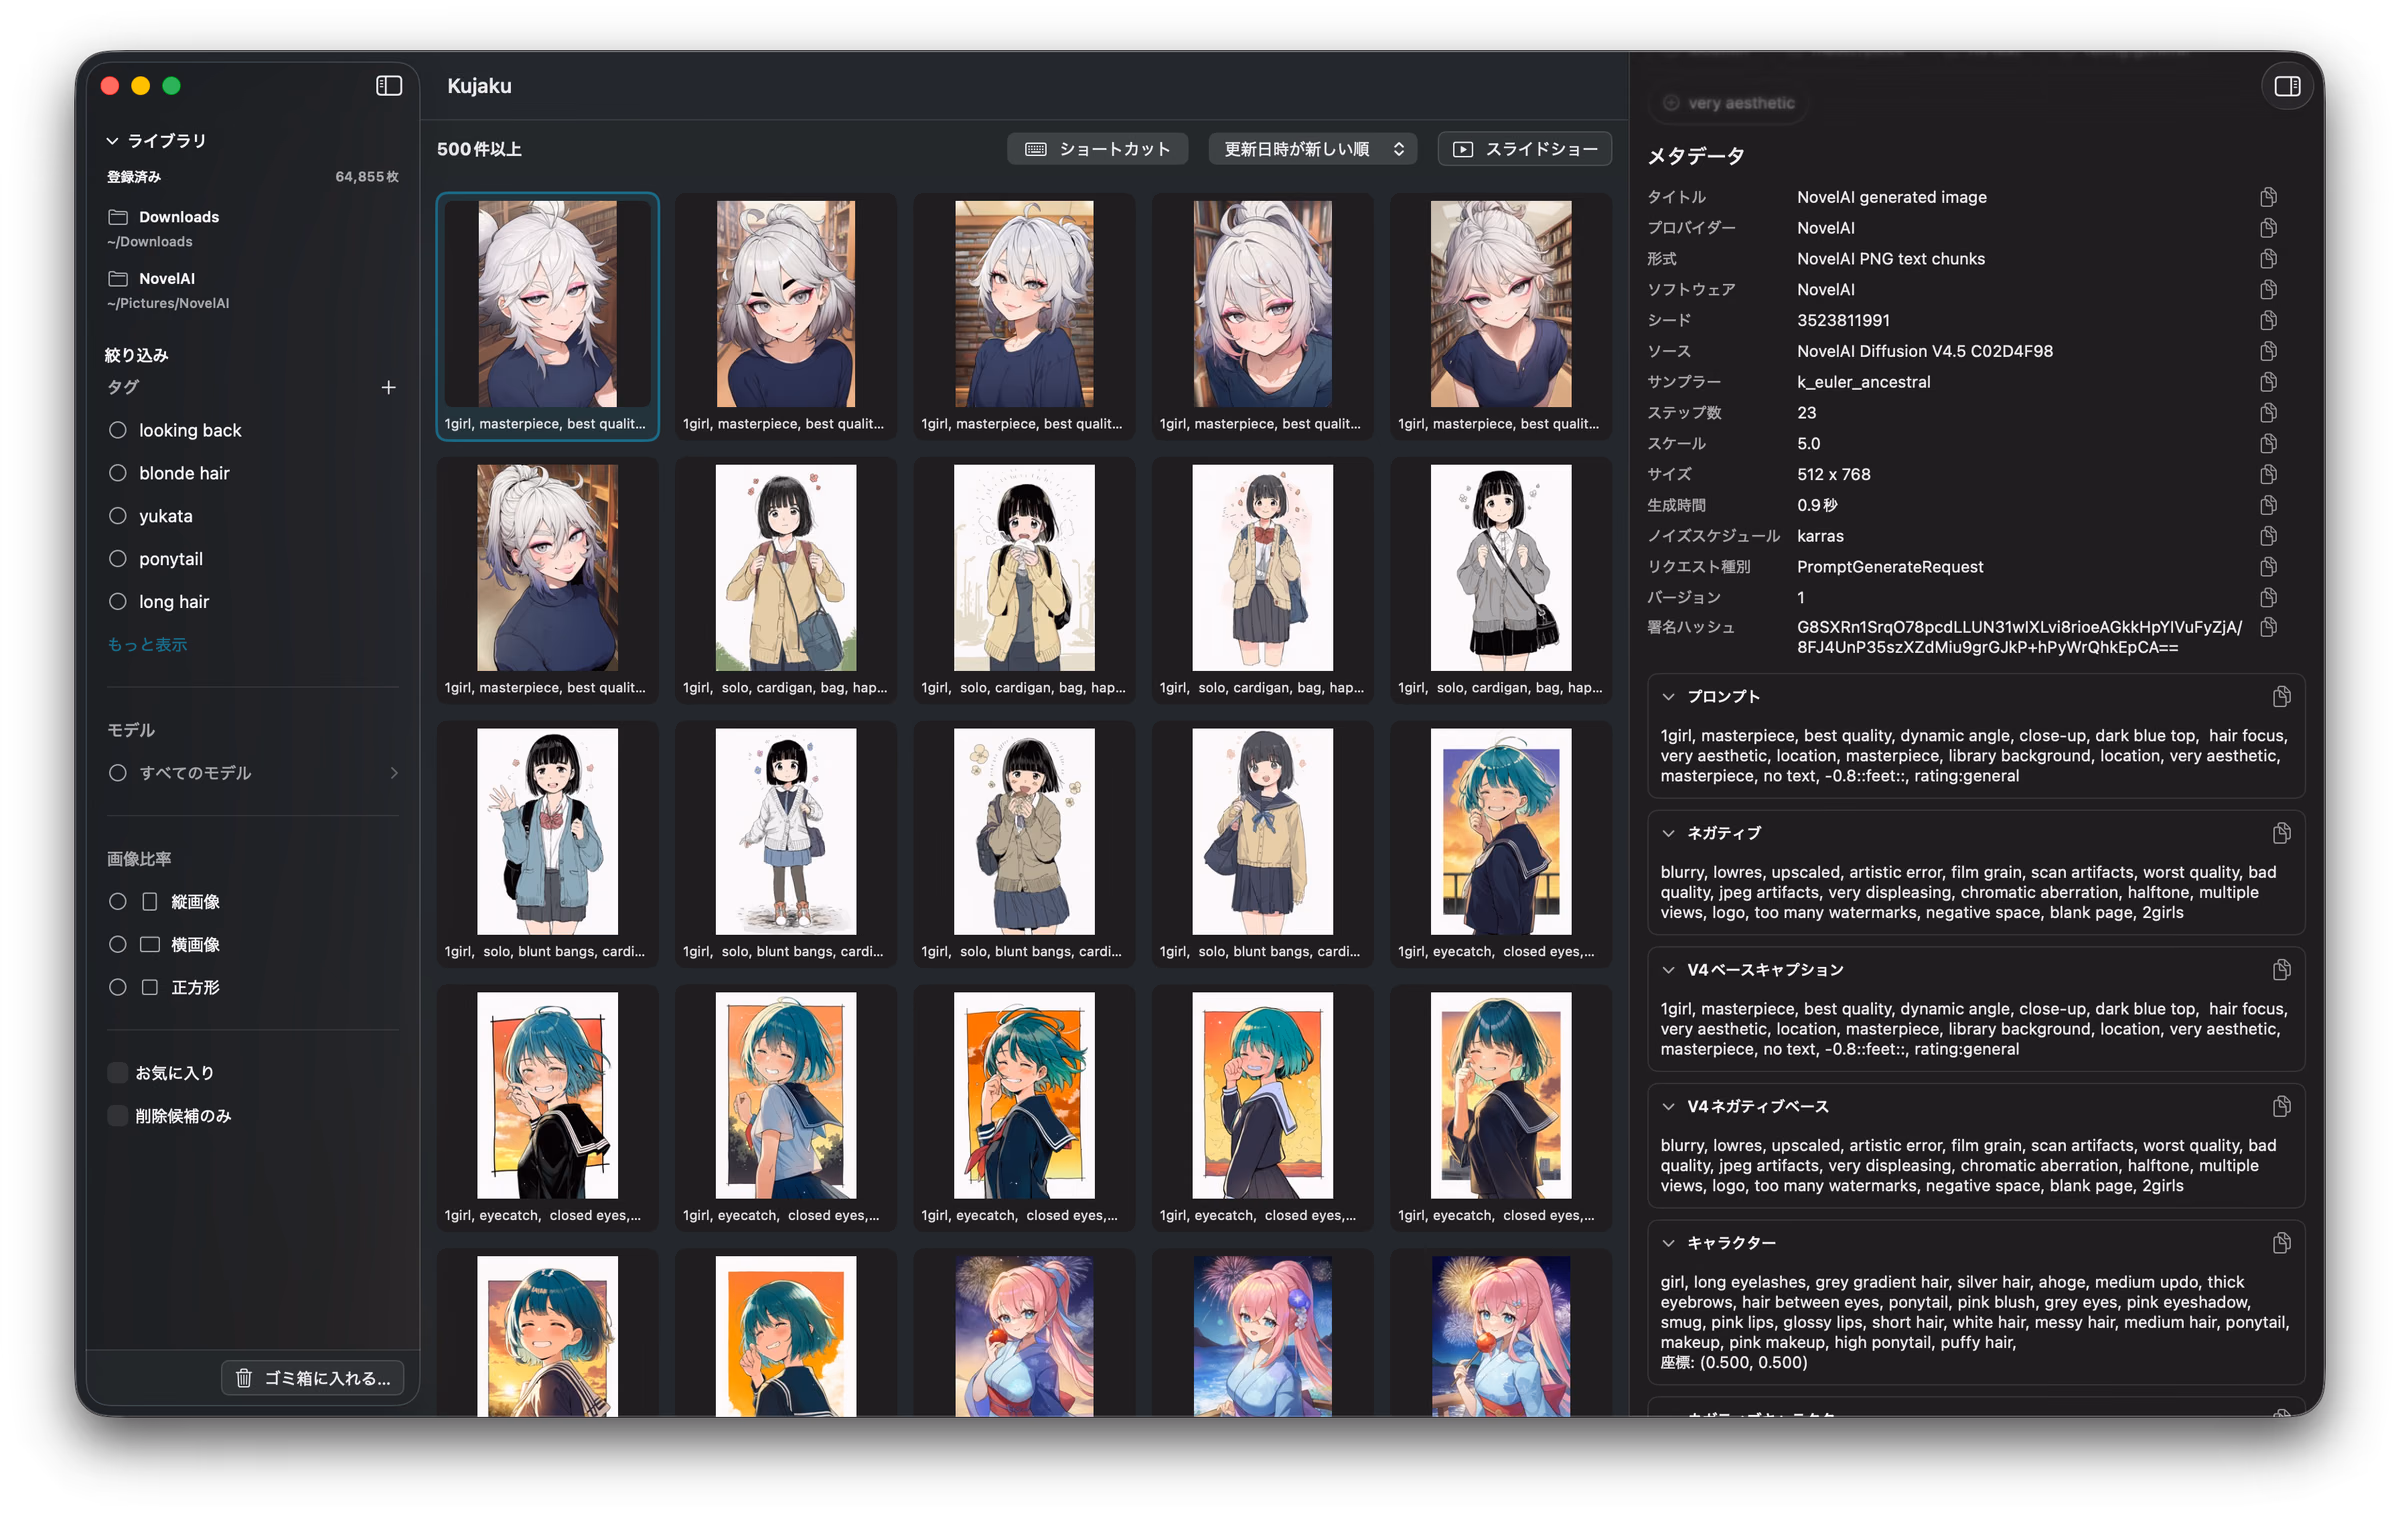2400x1516 pixels.
Task: Toggle the 削除候補のみ checkbox
Action: (117, 1116)
